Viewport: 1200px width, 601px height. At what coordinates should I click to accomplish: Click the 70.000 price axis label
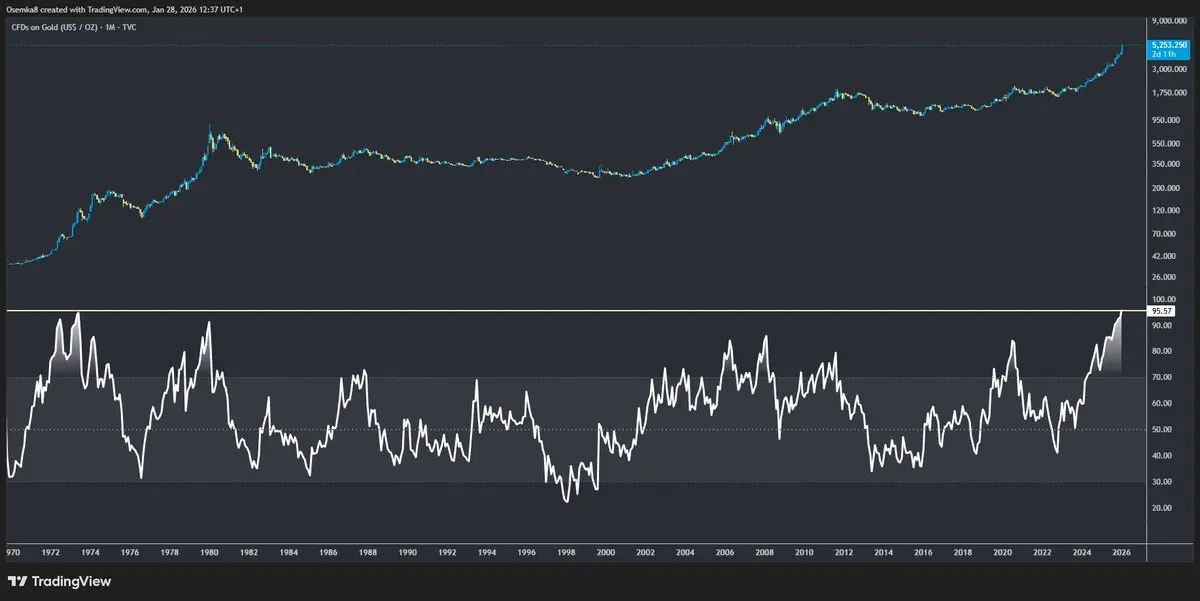pos(1164,233)
